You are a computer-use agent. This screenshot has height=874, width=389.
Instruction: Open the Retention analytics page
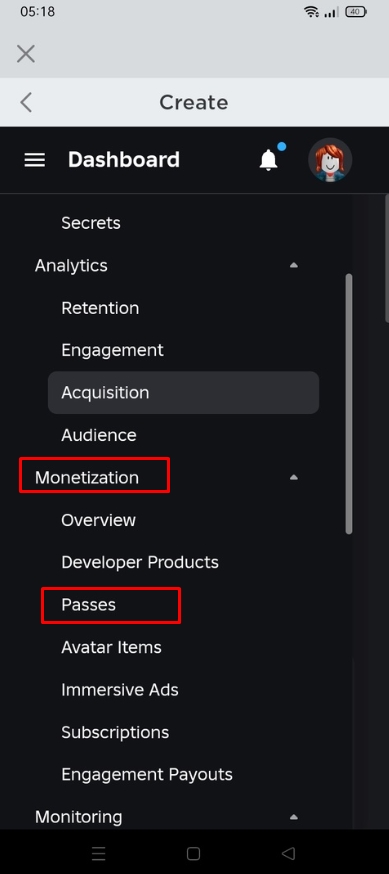[100, 308]
